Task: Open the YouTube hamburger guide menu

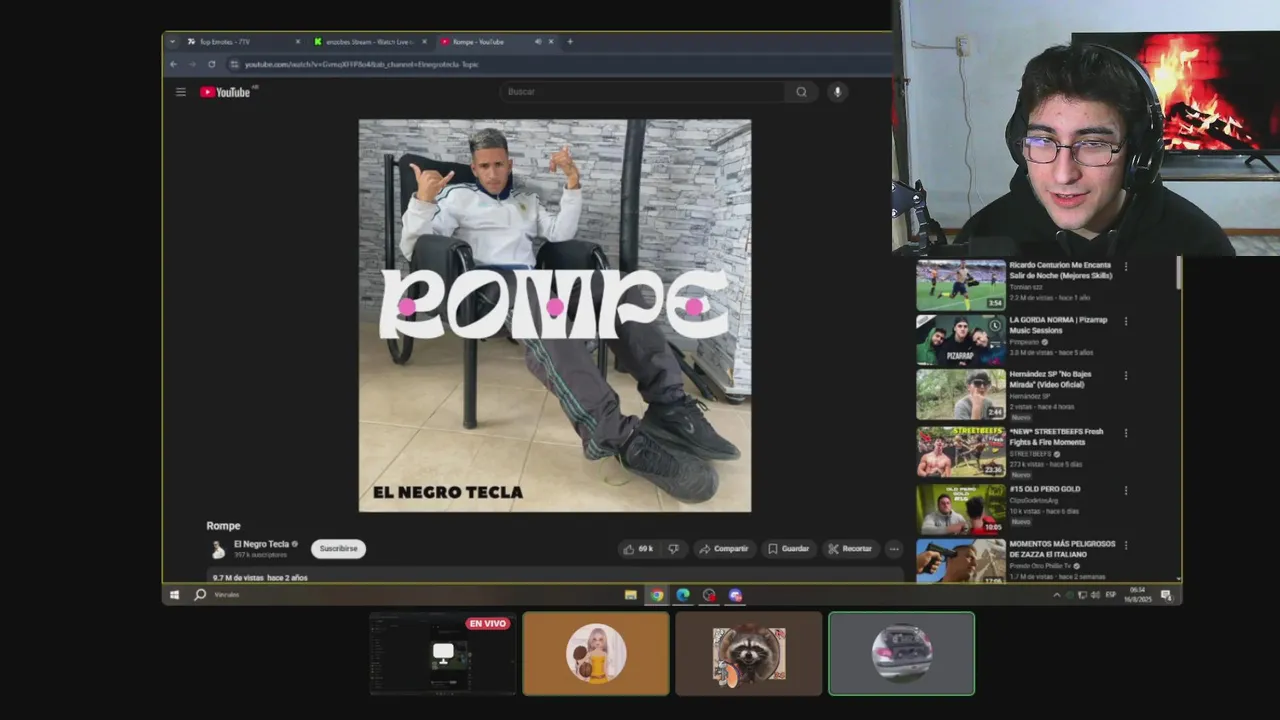Action: [x=180, y=92]
